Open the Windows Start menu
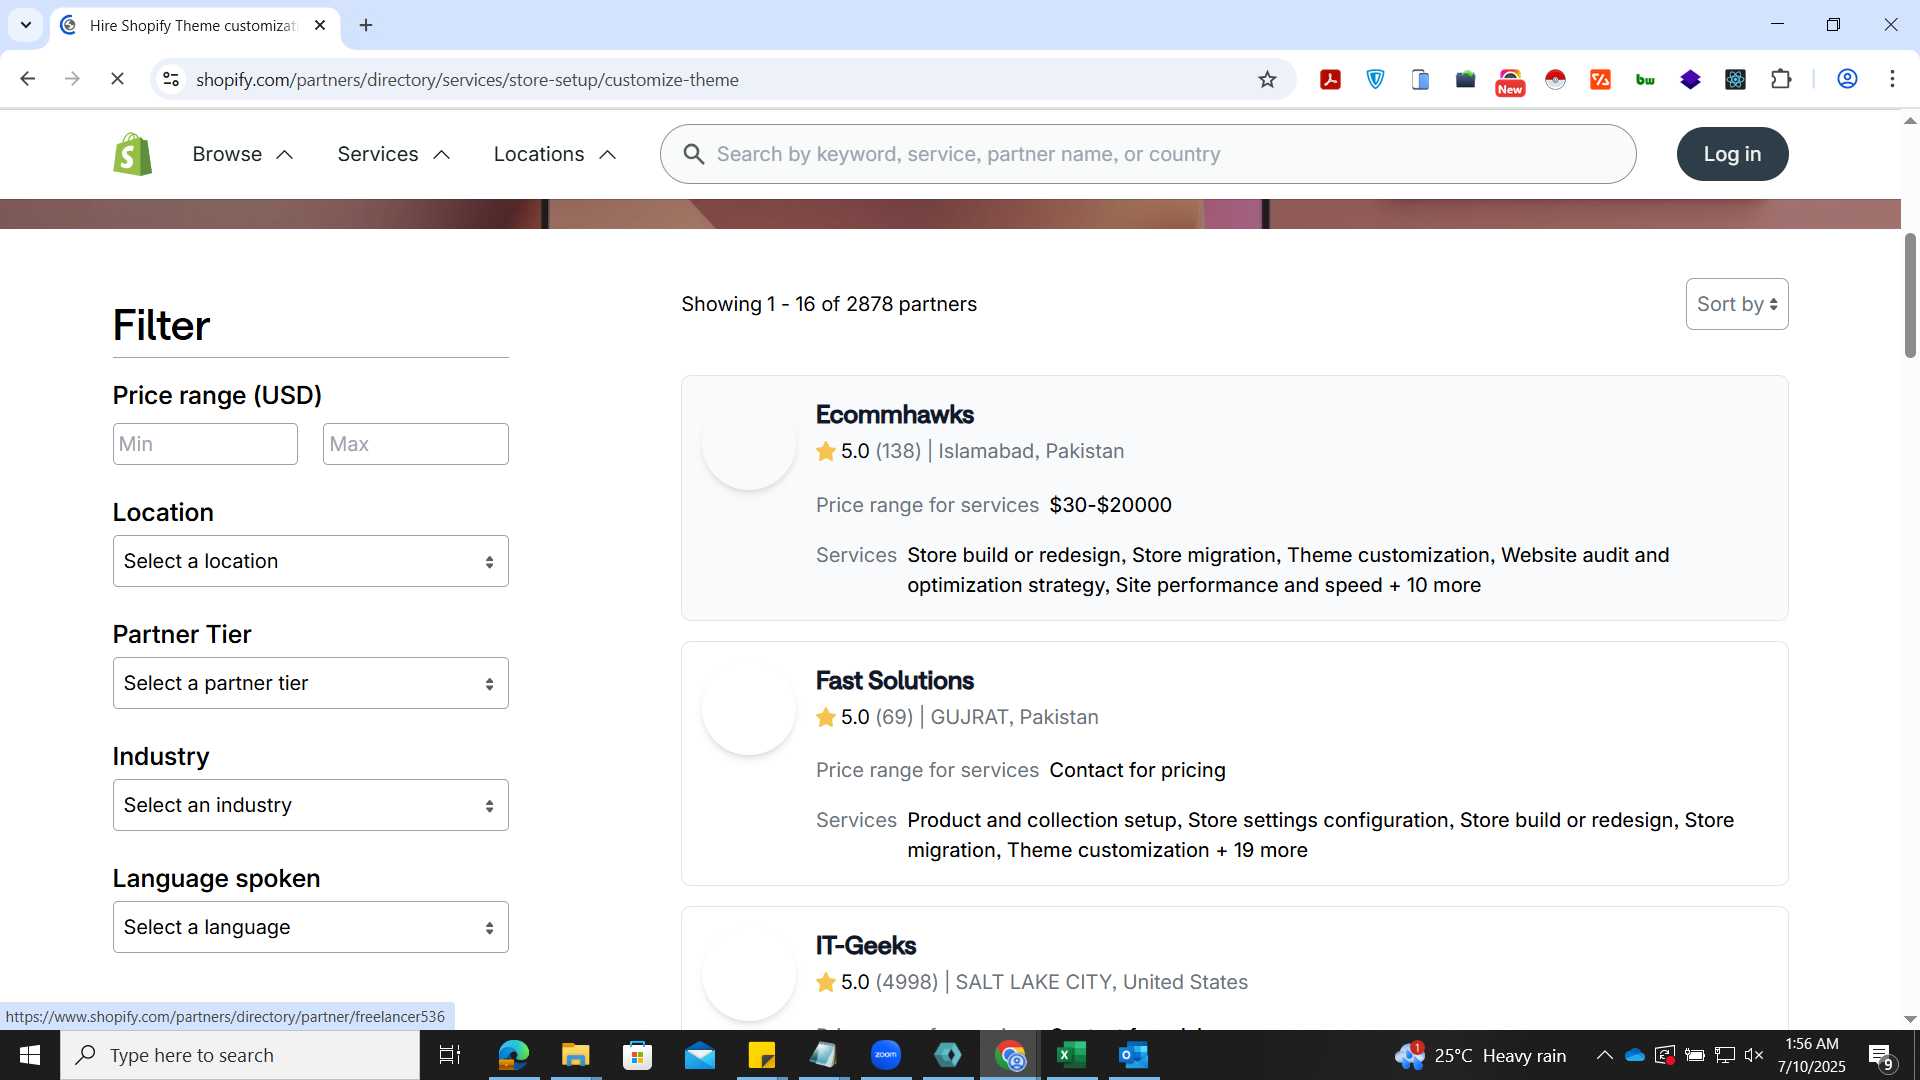Image resolution: width=1920 pixels, height=1080 pixels. point(30,1055)
